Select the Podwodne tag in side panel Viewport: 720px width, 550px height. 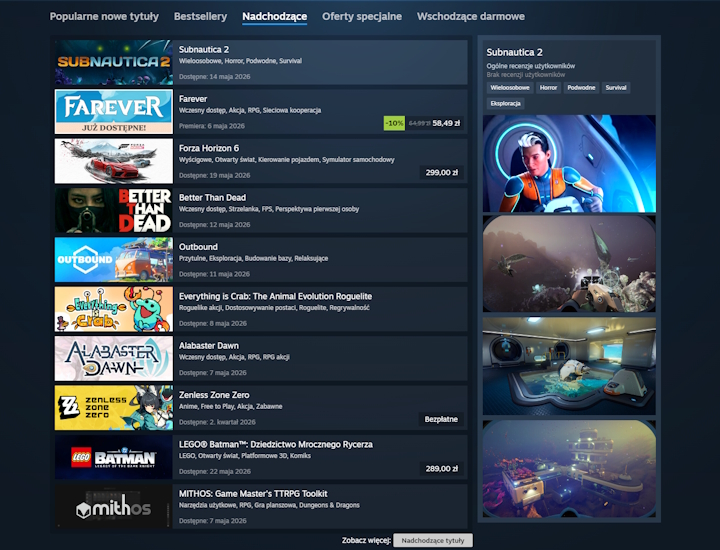coord(581,88)
